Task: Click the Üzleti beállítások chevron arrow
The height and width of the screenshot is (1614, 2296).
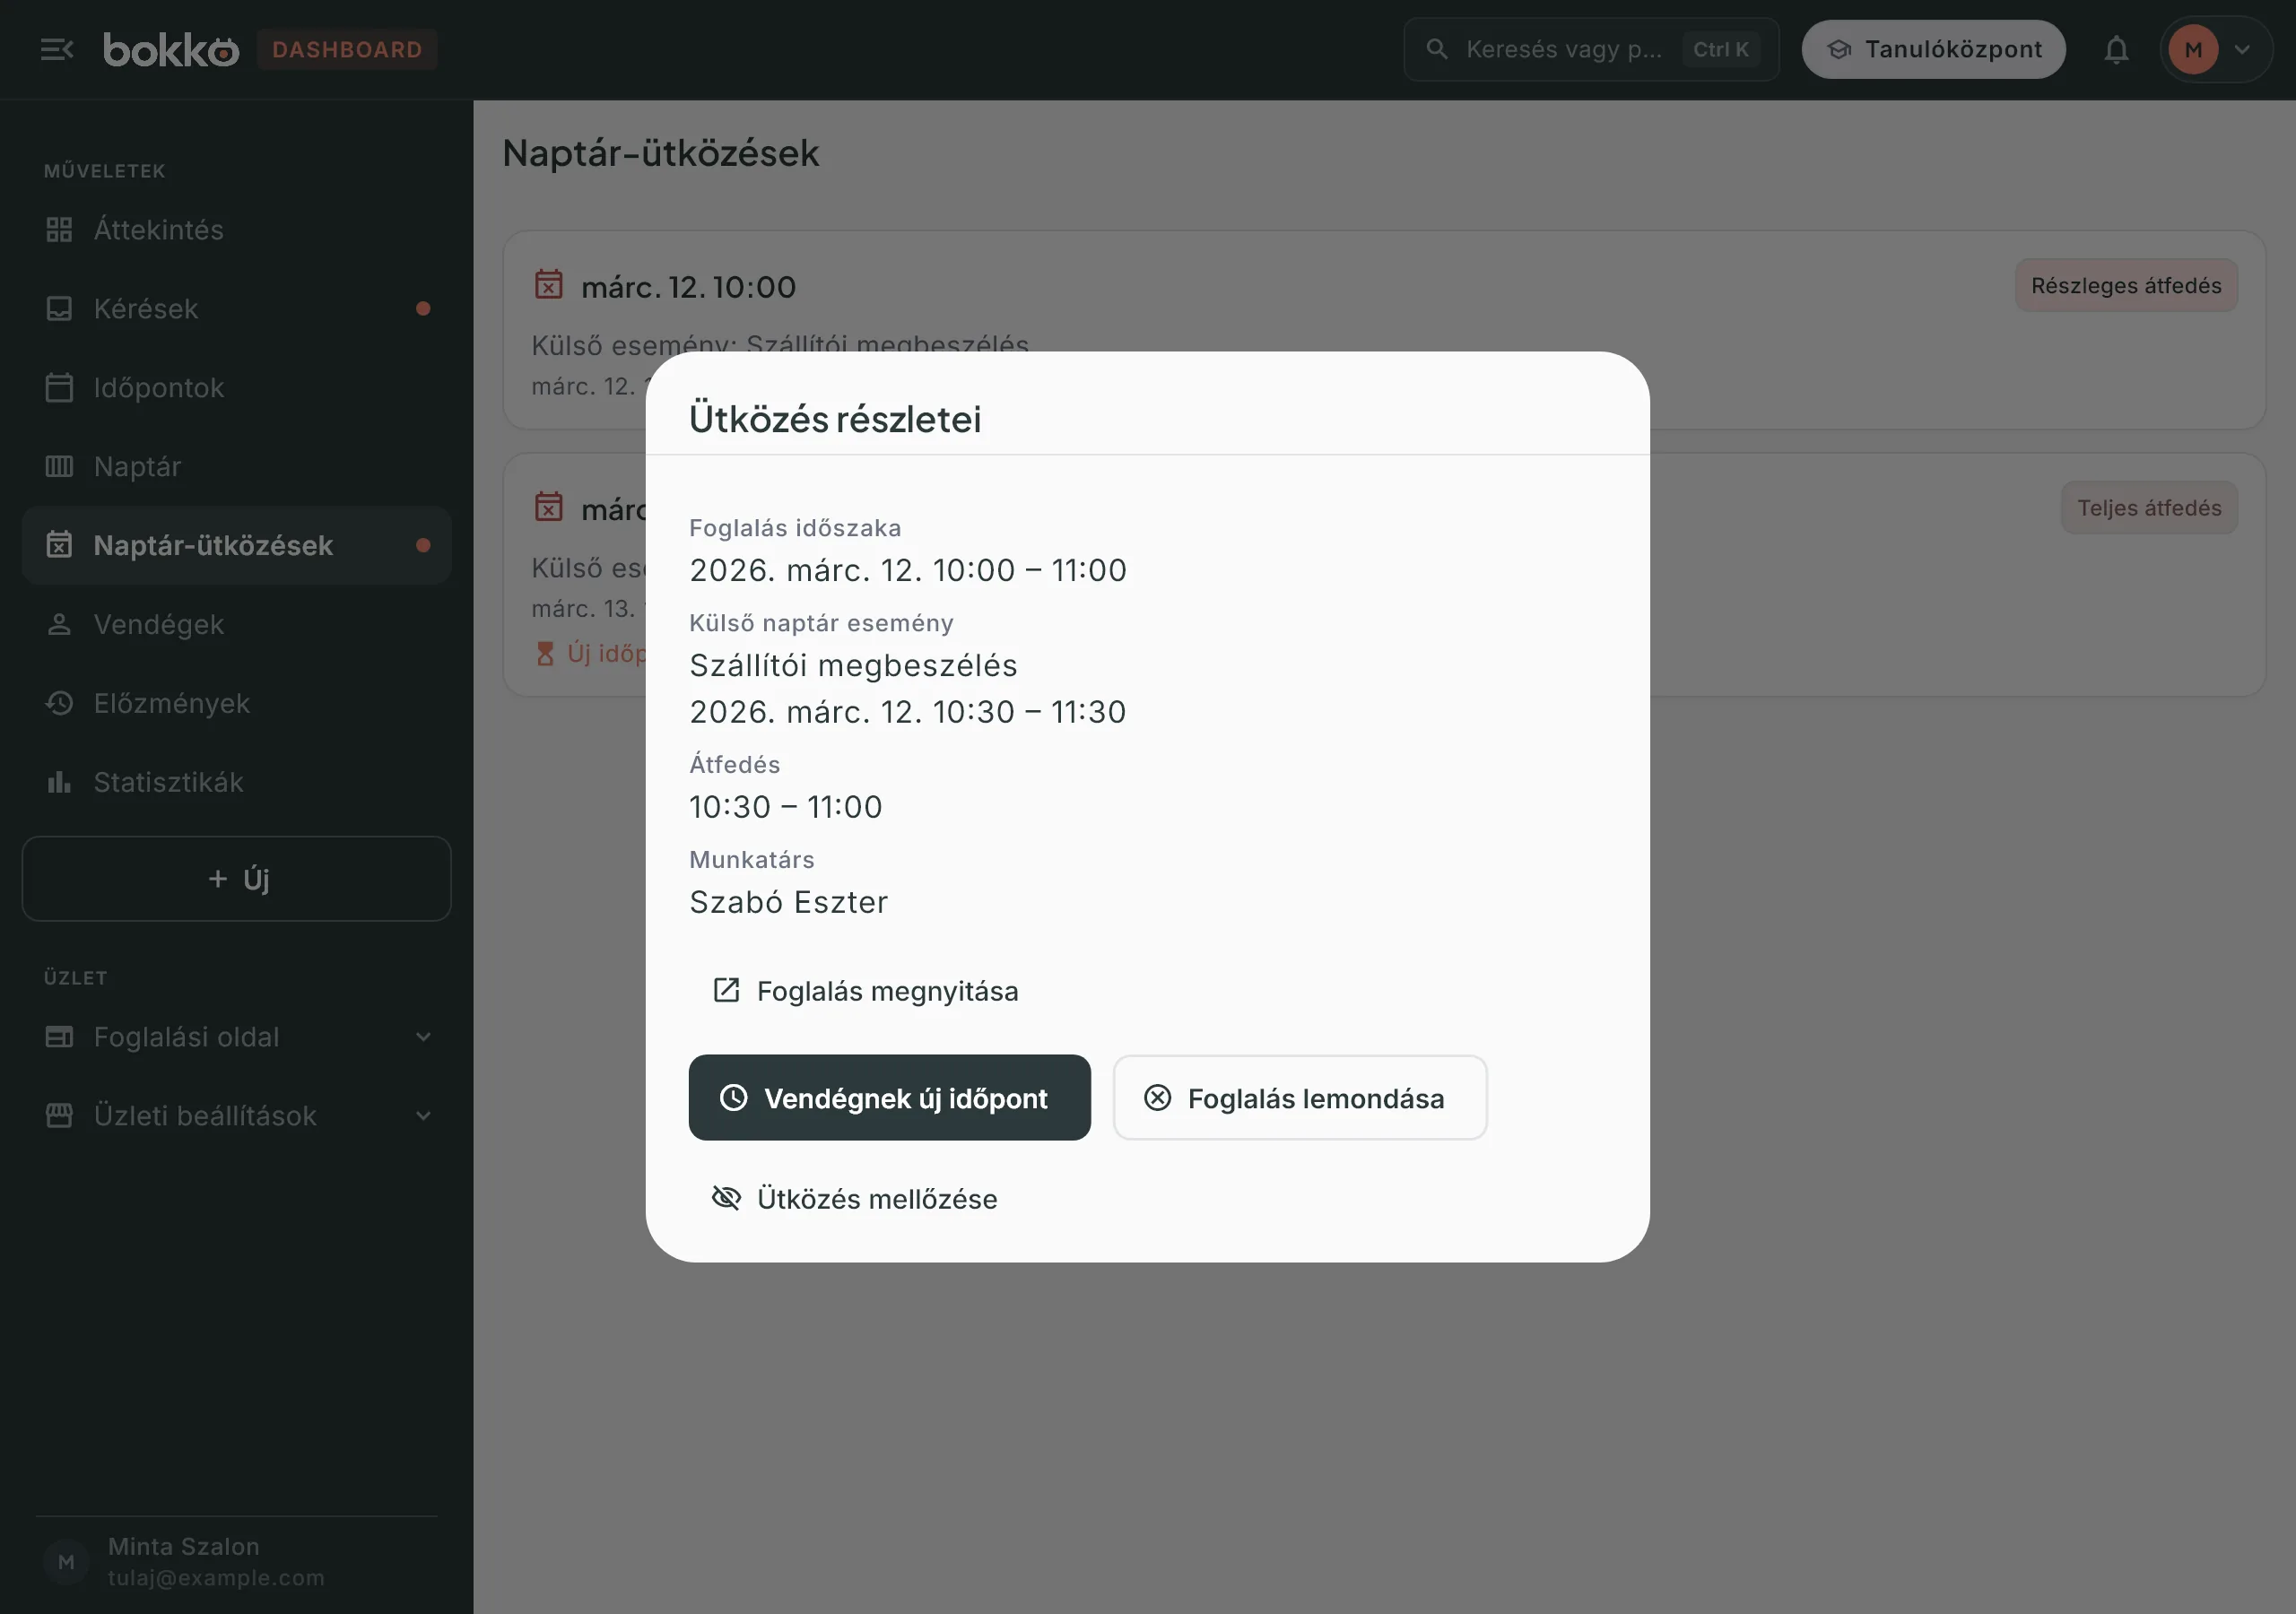Action: (x=423, y=1116)
